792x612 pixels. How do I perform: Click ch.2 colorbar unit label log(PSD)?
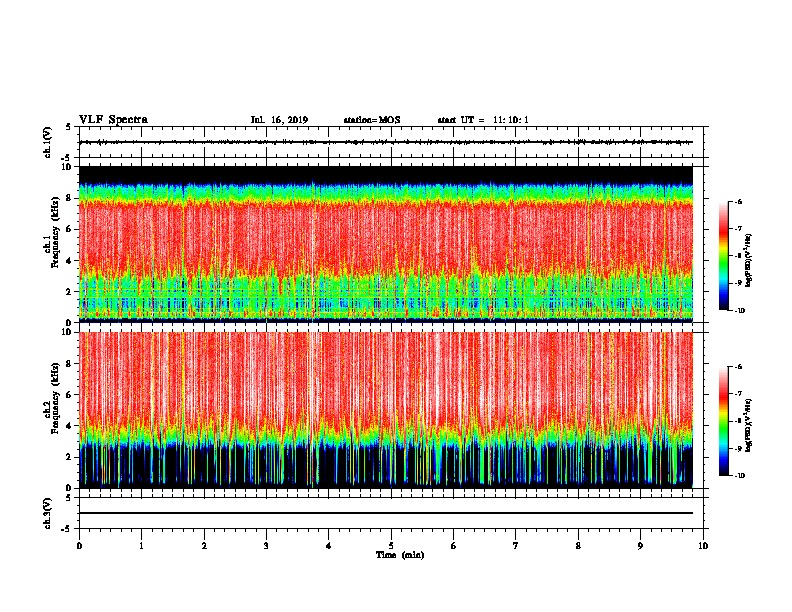749,425
